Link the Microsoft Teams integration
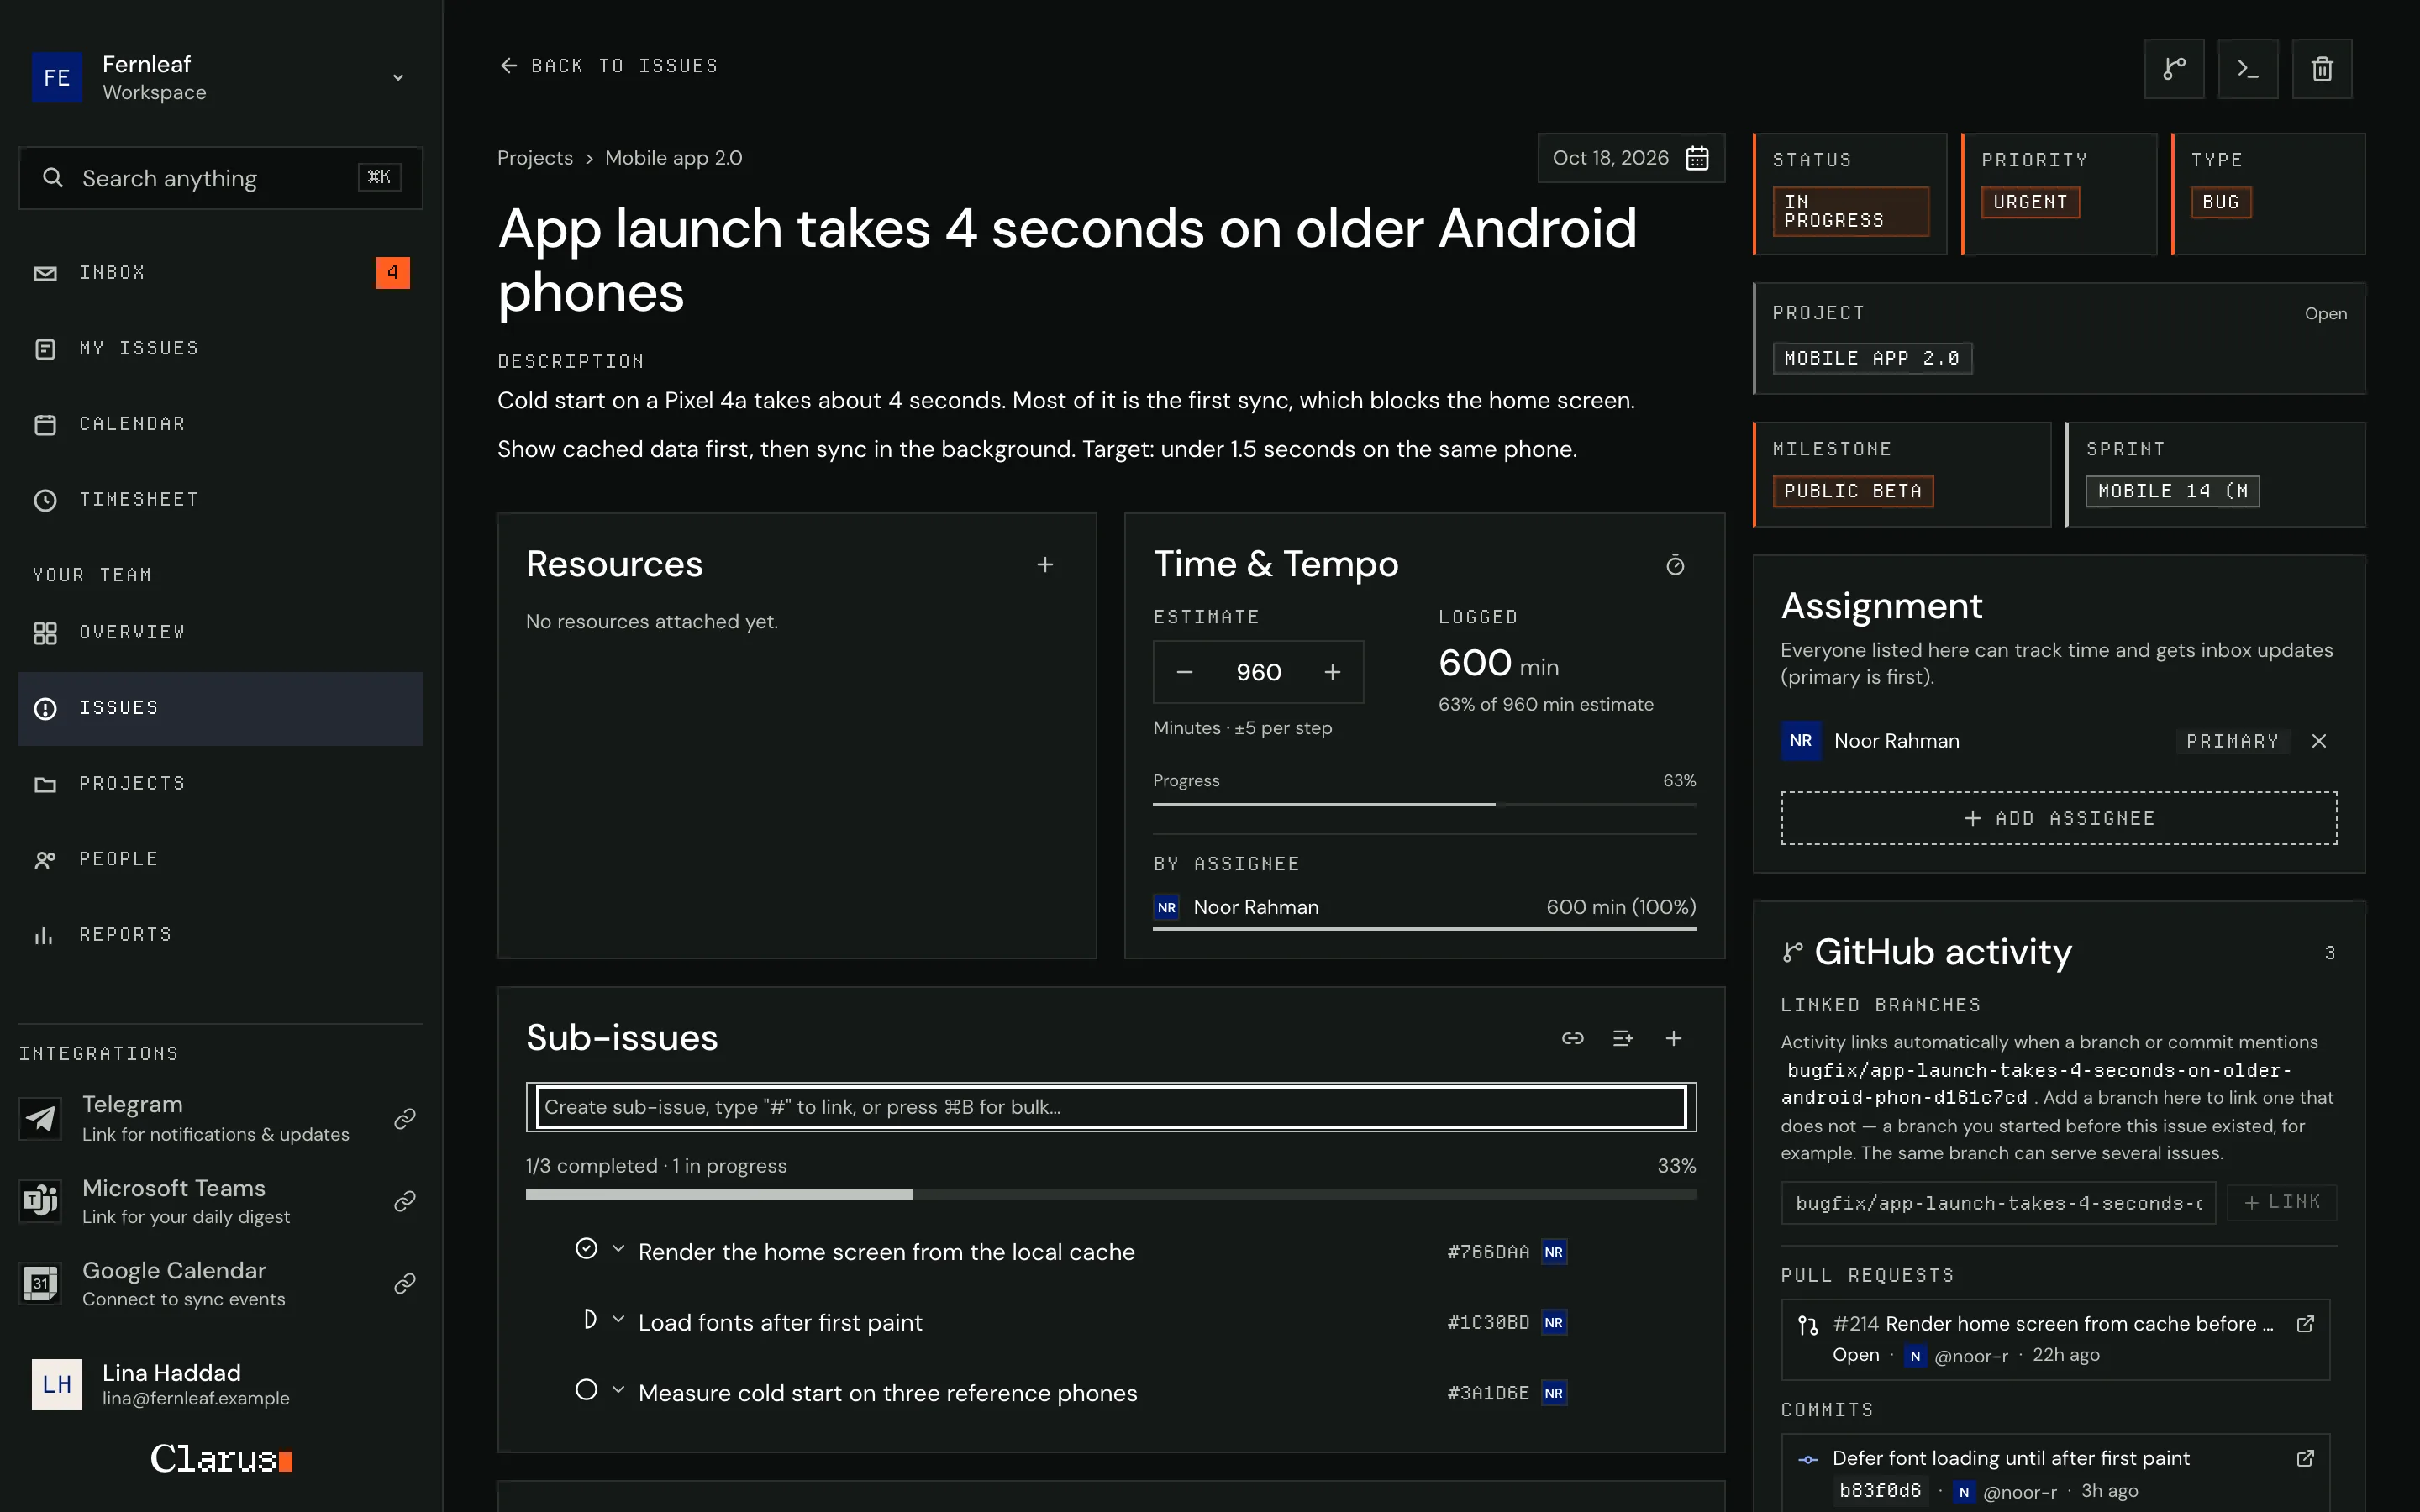2420x1512 pixels. click(405, 1200)
